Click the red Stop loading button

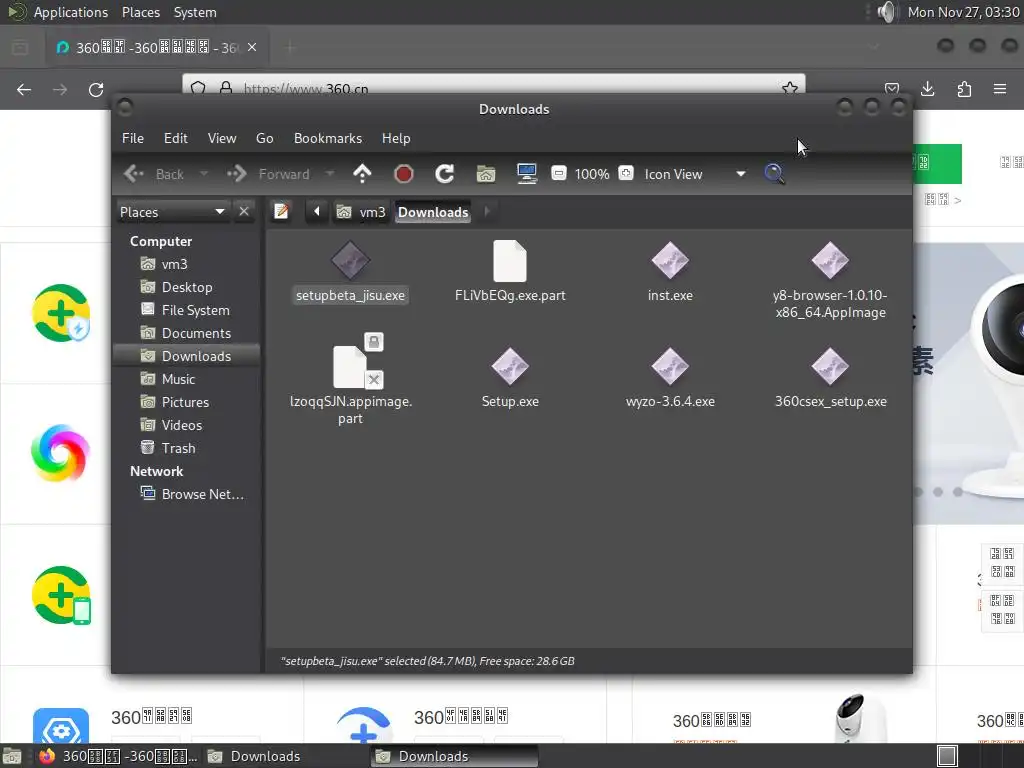coord(404,174)
